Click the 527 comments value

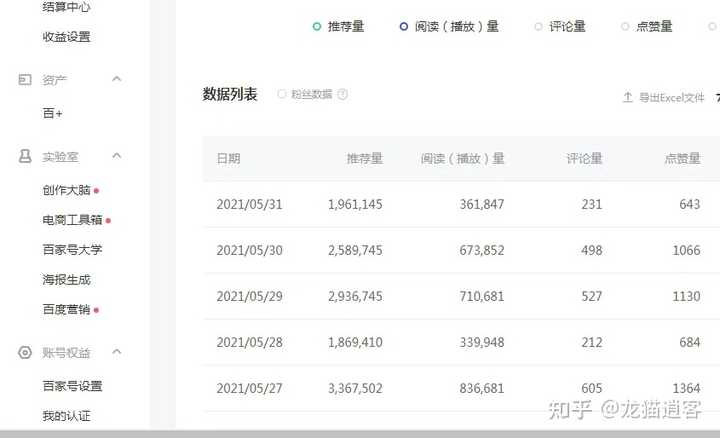[x=591, y=296]
